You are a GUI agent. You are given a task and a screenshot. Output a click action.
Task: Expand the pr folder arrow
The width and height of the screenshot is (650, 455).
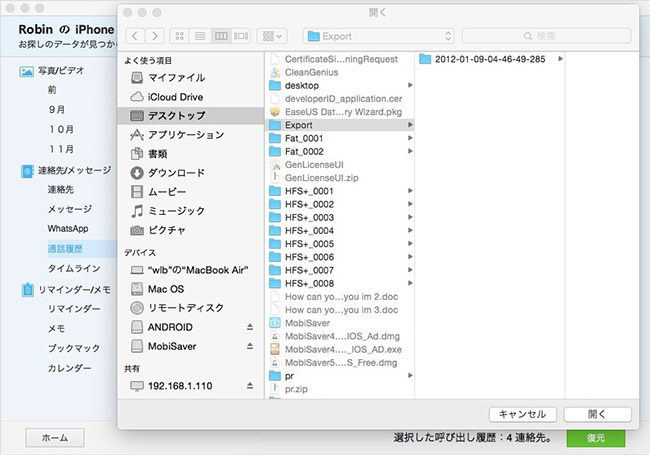point(410,376)
